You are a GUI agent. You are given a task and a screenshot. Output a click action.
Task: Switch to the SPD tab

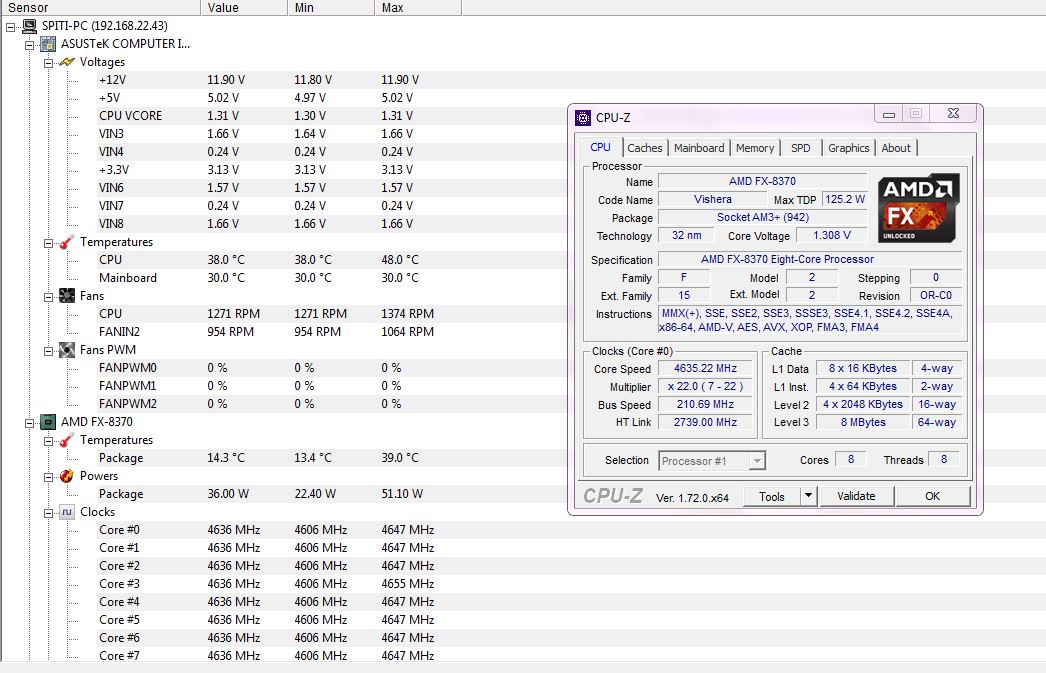coord(801,148)
